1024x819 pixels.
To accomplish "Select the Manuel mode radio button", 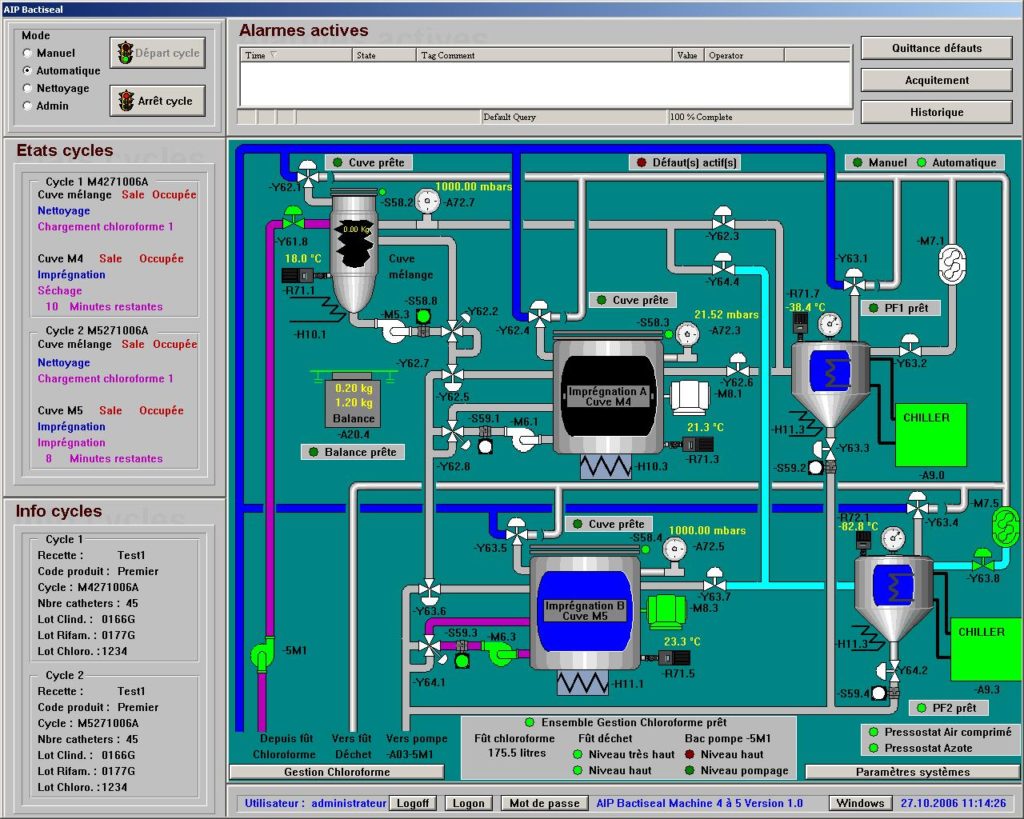I will pyautogui.click(x=26, y=54).
